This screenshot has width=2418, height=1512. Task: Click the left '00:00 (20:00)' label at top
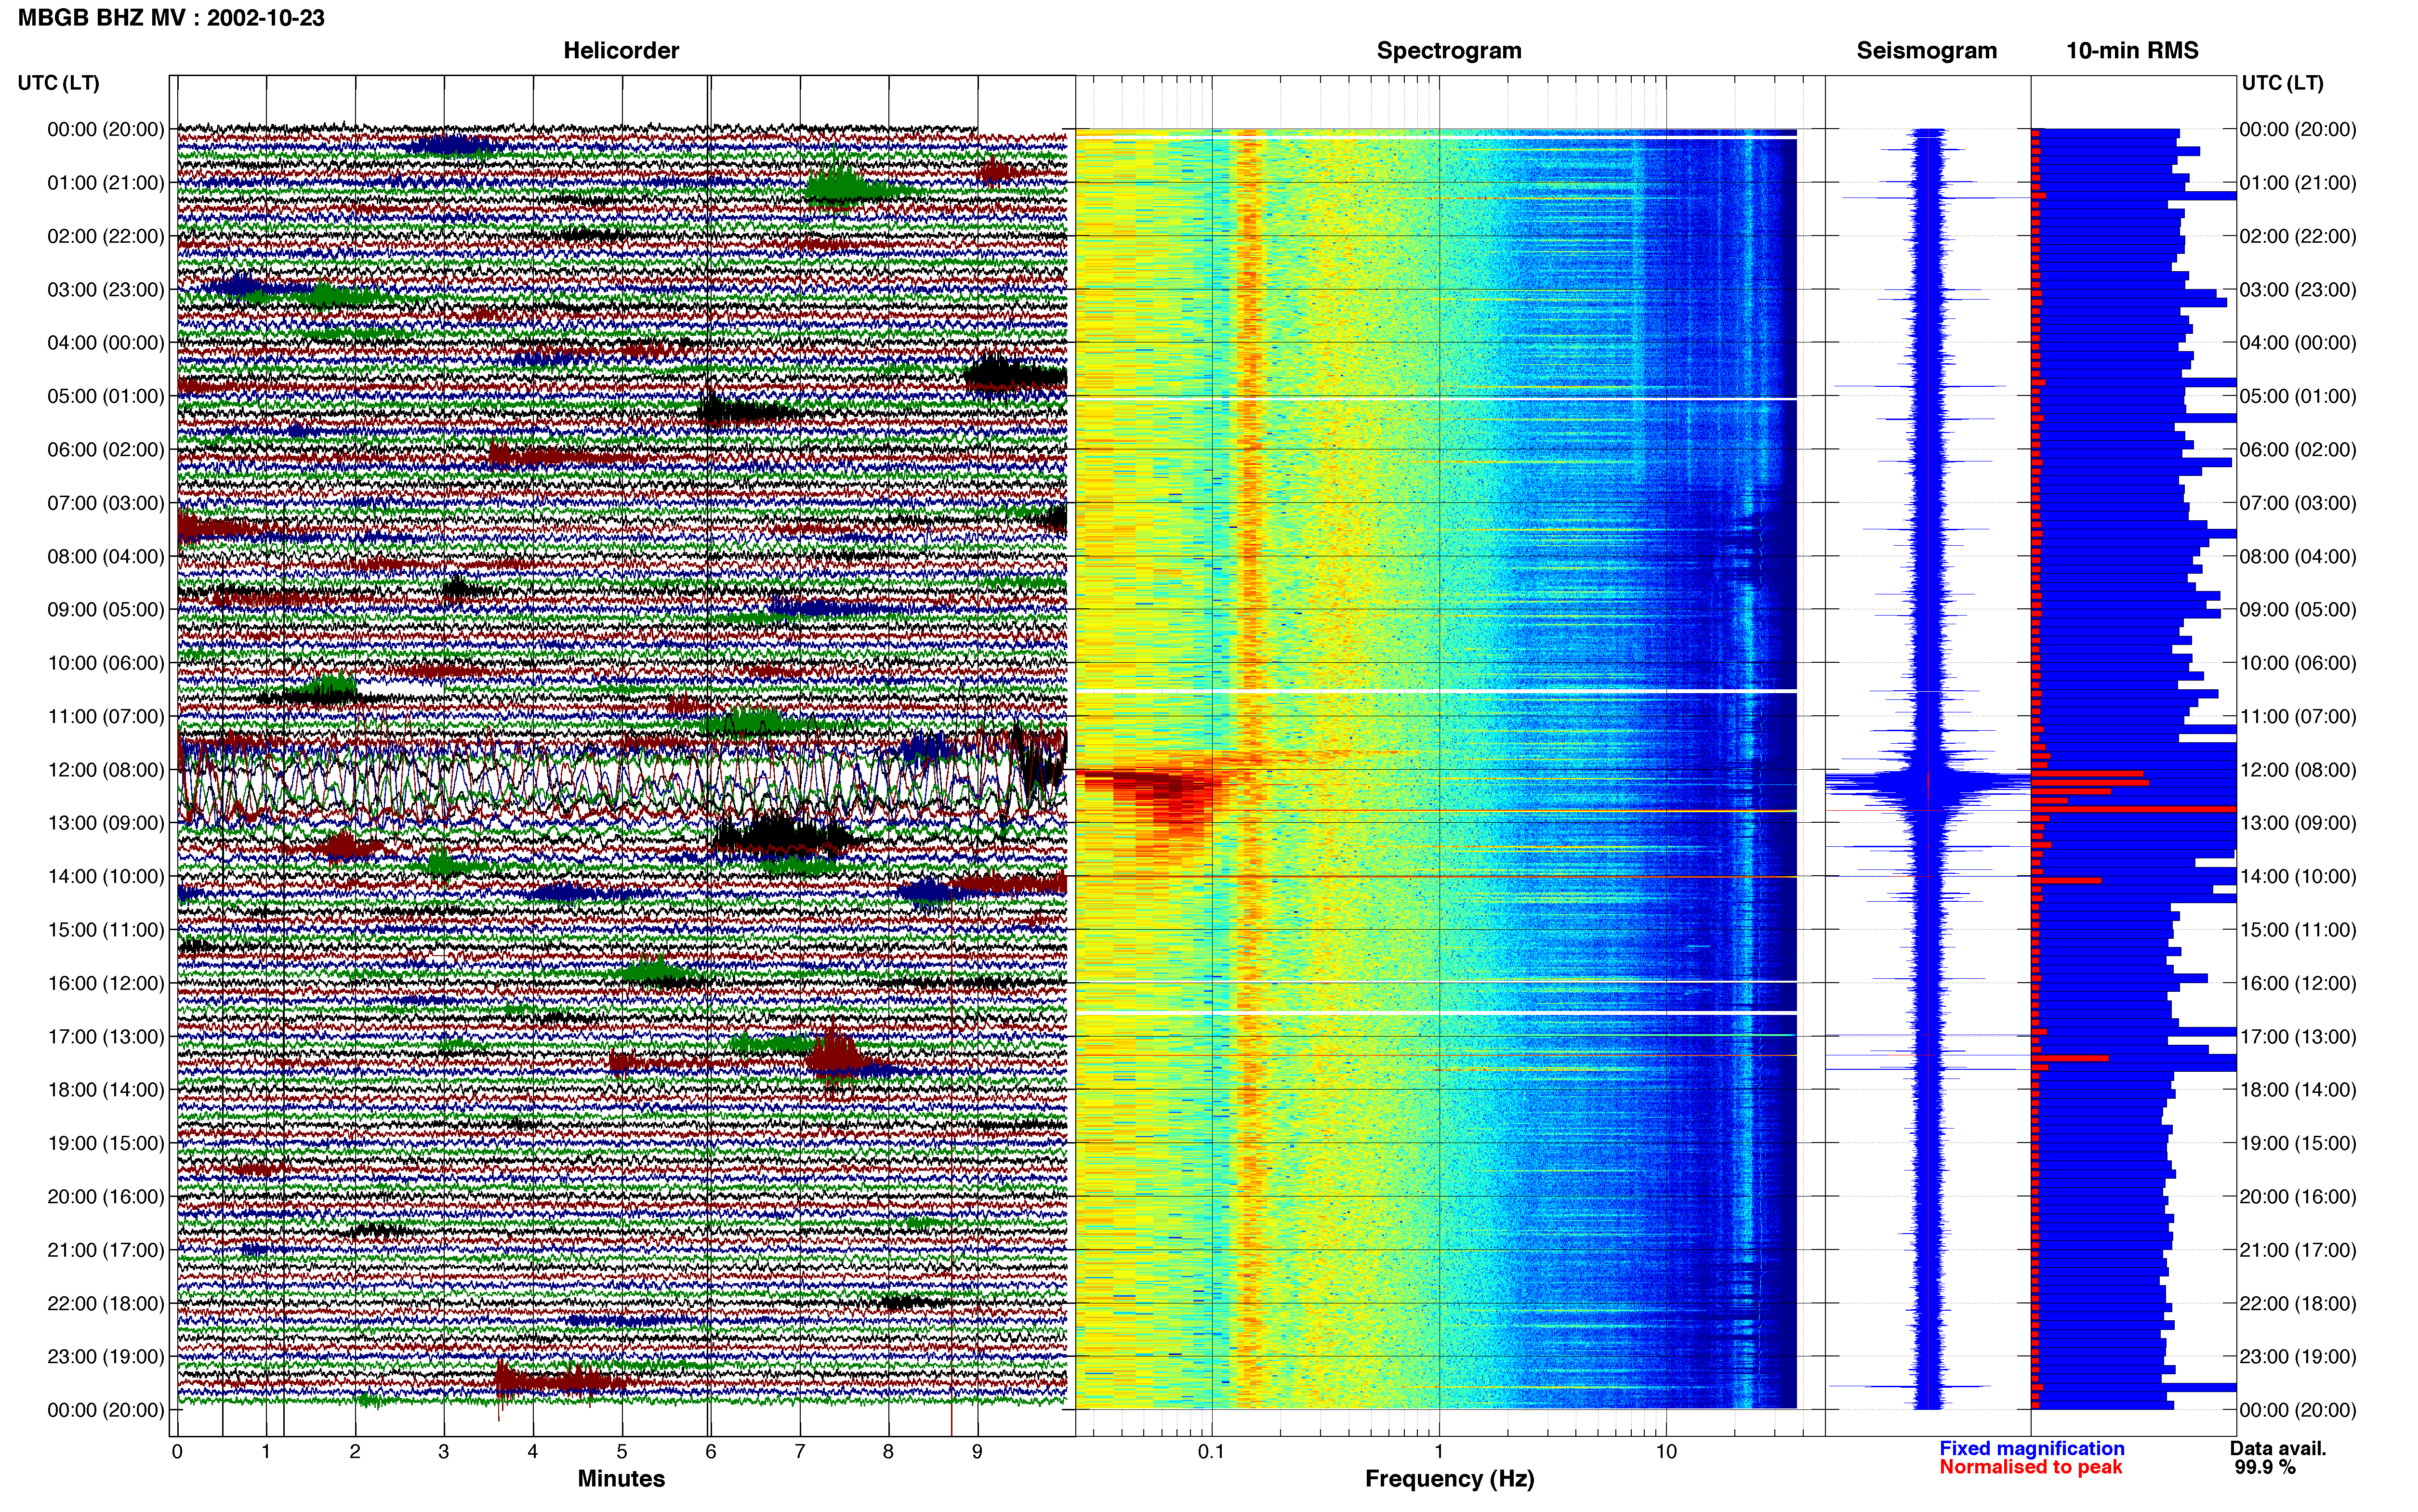[x=106, y=130]
